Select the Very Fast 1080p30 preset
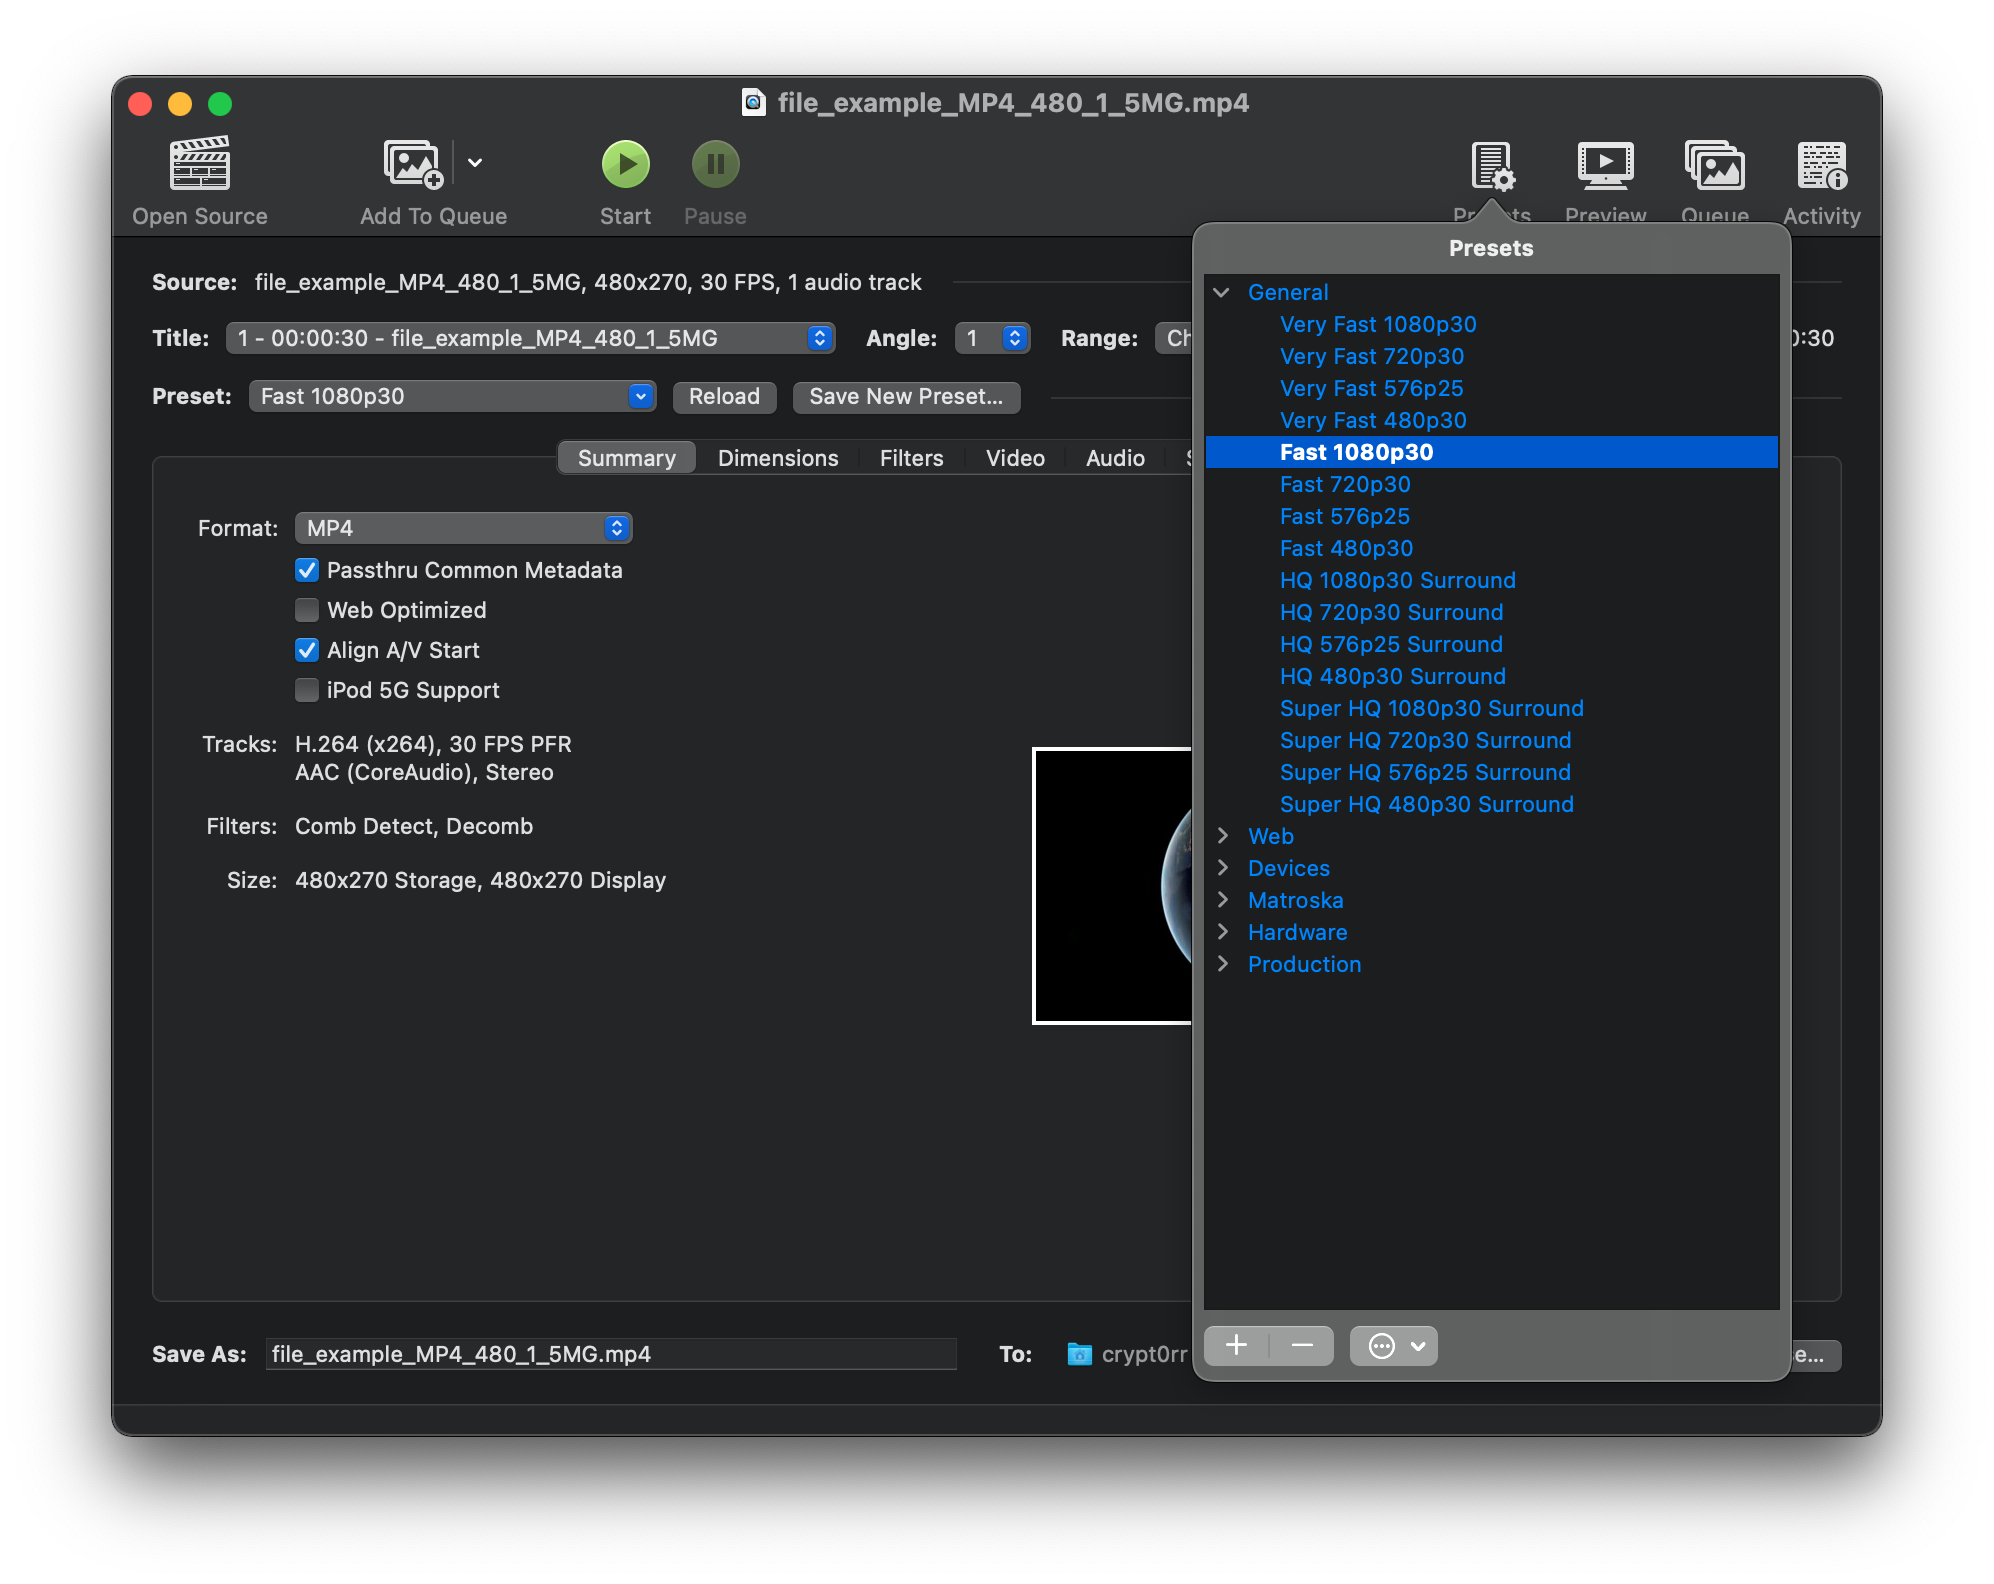Viewport: 1994px width, 1584px height. [x=1378, y=324]
